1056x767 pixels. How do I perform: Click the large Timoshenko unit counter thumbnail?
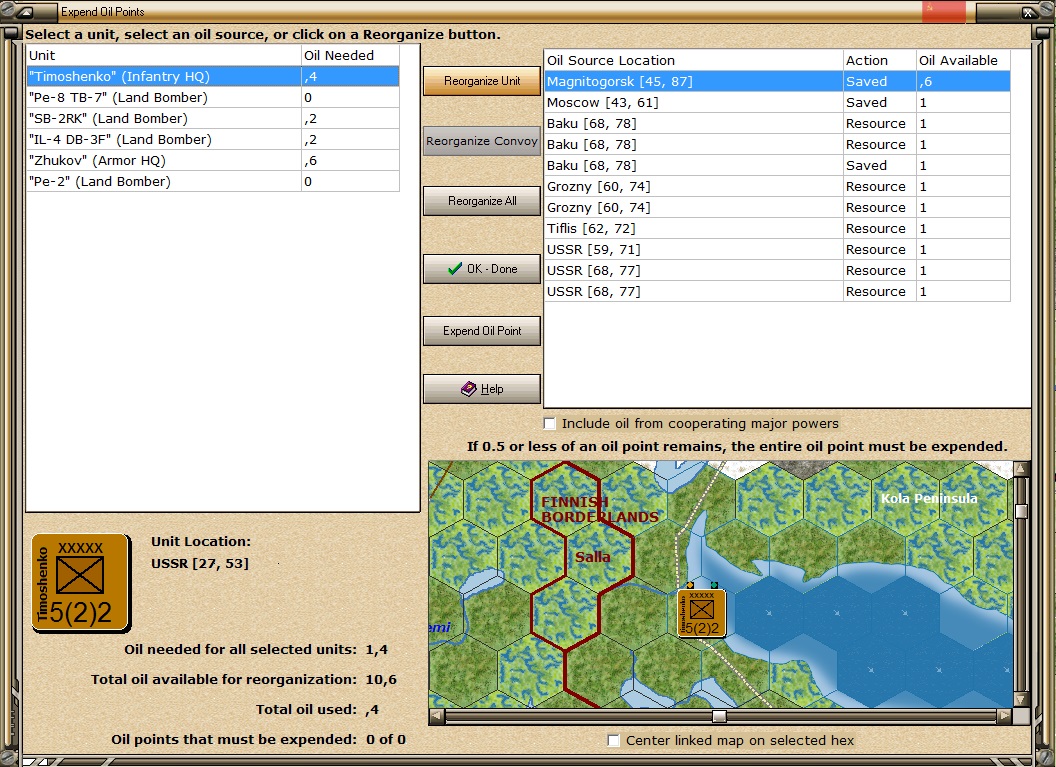[x=81, y=582]
